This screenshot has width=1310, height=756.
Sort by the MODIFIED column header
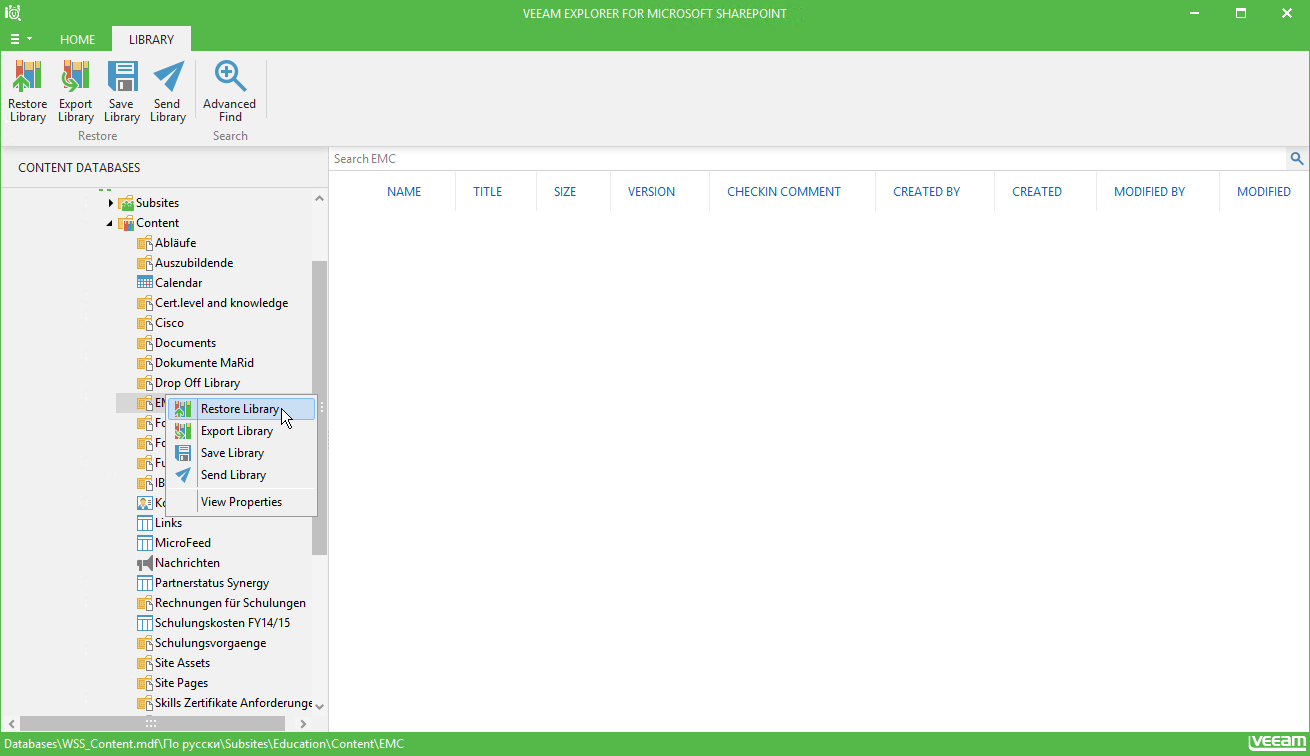tap(1264, 192)
